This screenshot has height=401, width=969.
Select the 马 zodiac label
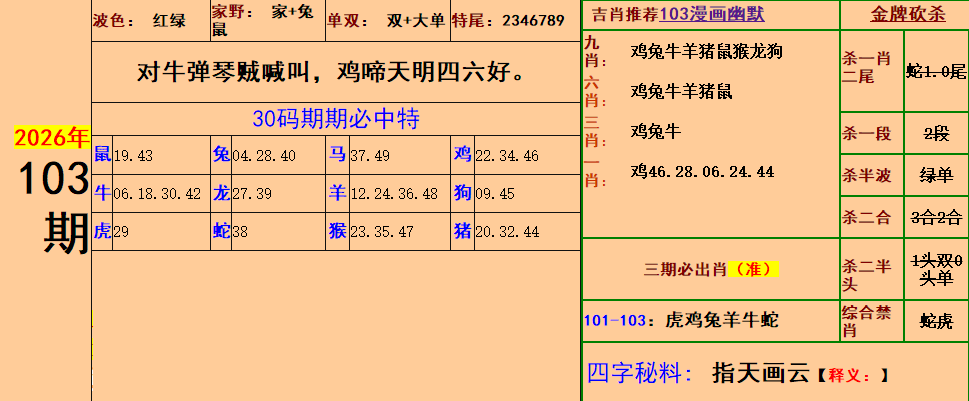[337, 154]
